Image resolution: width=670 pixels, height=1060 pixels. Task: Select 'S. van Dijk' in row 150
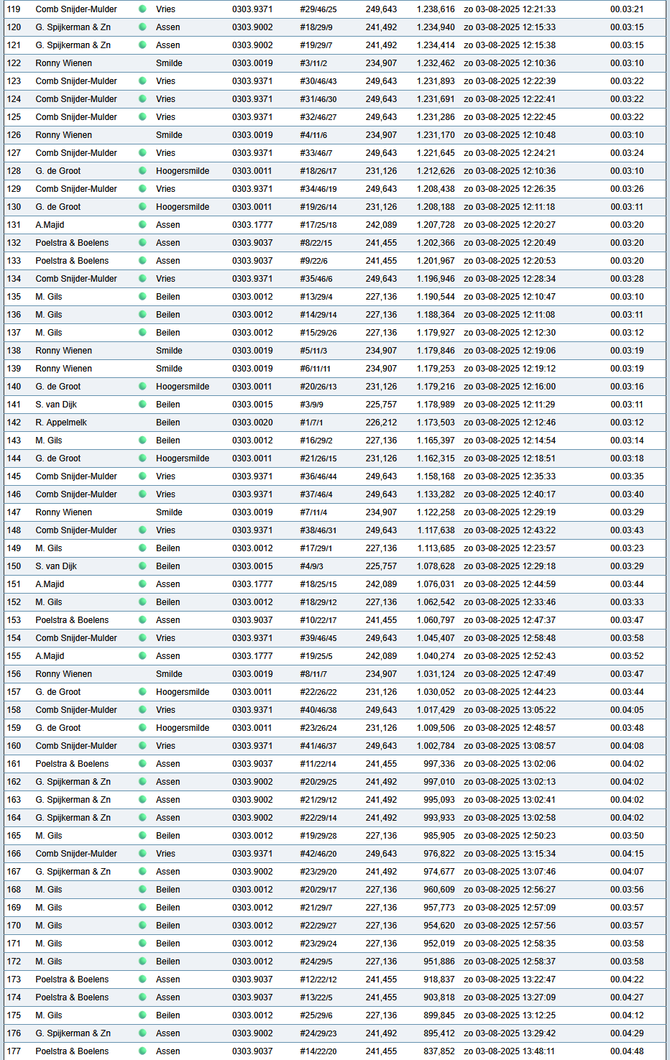56,567
